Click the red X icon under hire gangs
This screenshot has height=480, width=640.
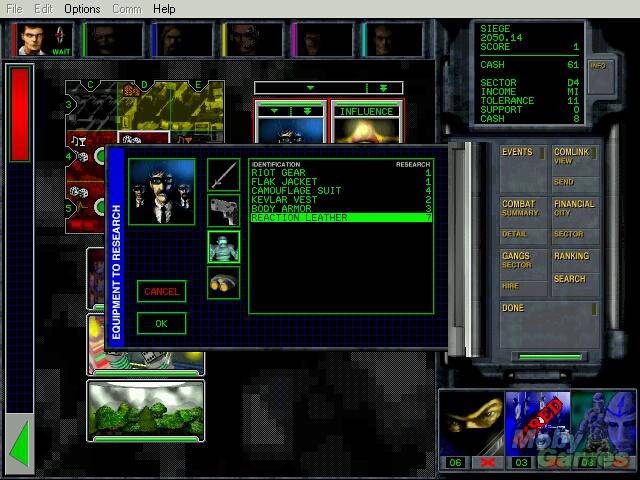pos(488,462)
